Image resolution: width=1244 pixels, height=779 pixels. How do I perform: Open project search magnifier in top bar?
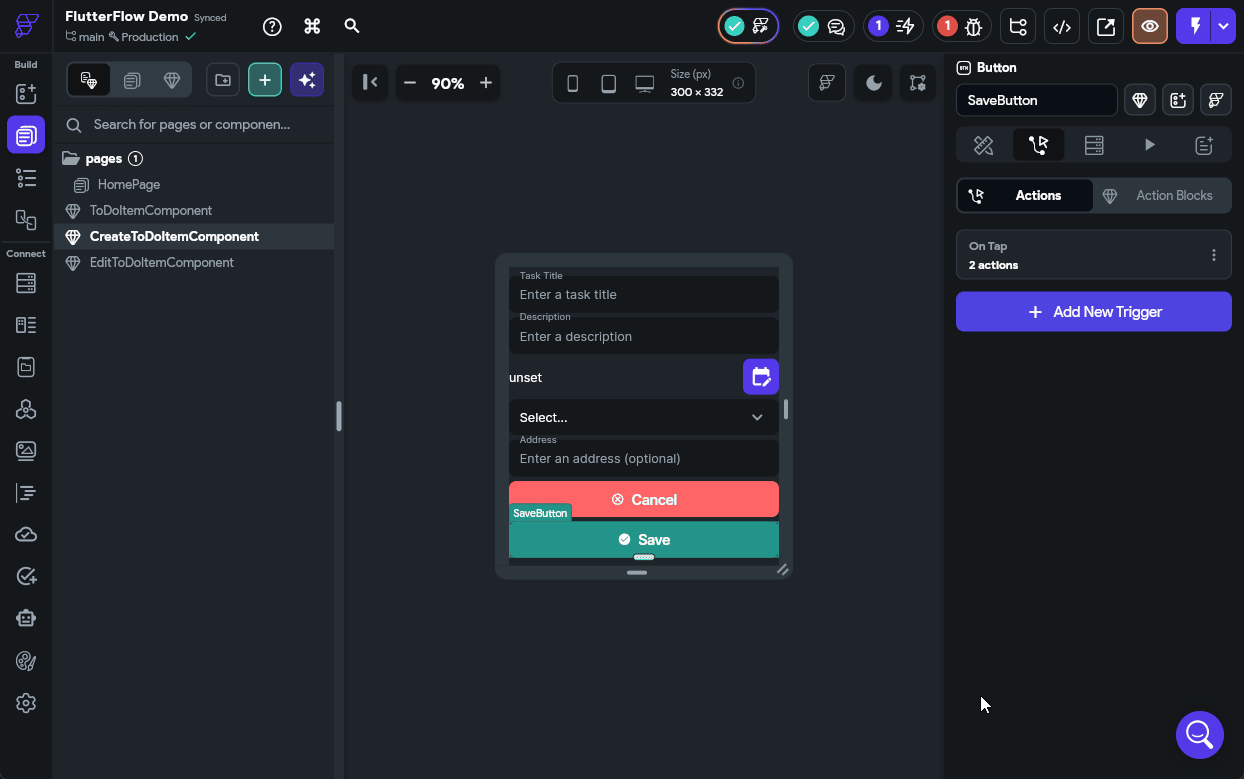click(x=352, y=26)
